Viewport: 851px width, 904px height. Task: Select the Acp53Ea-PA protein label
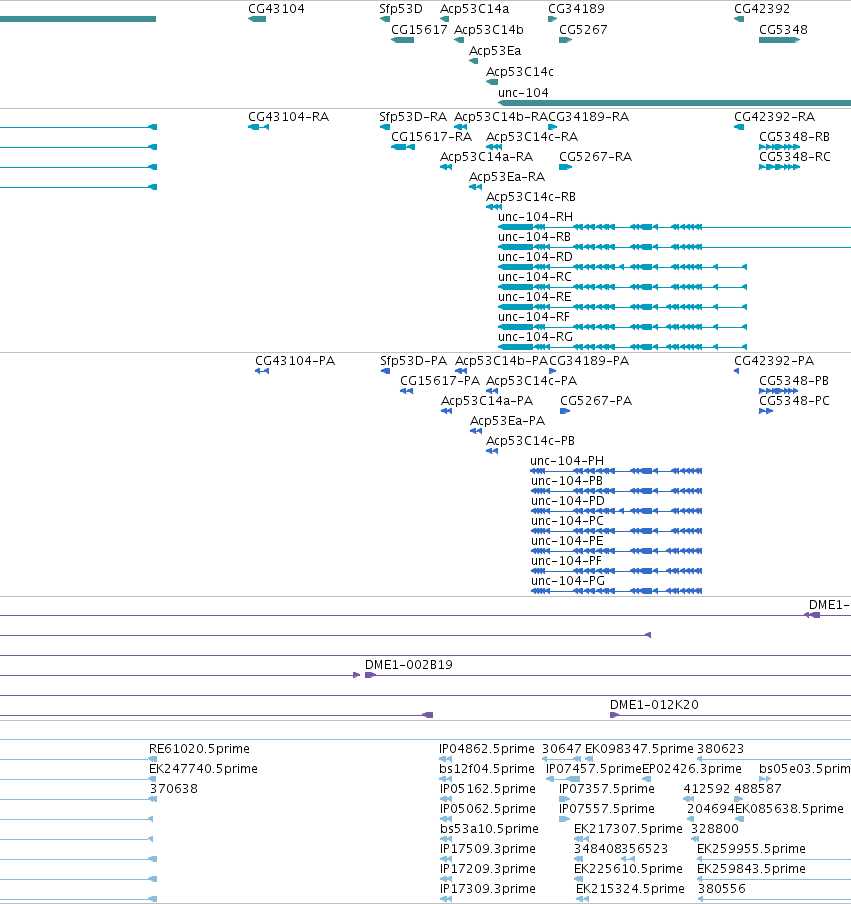pos(507,421)
